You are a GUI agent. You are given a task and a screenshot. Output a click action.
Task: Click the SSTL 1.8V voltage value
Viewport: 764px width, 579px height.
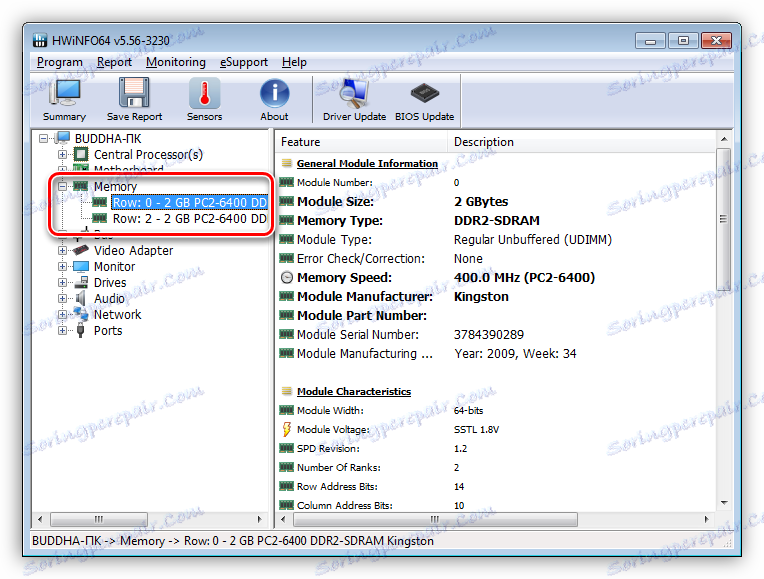point(476,429)
